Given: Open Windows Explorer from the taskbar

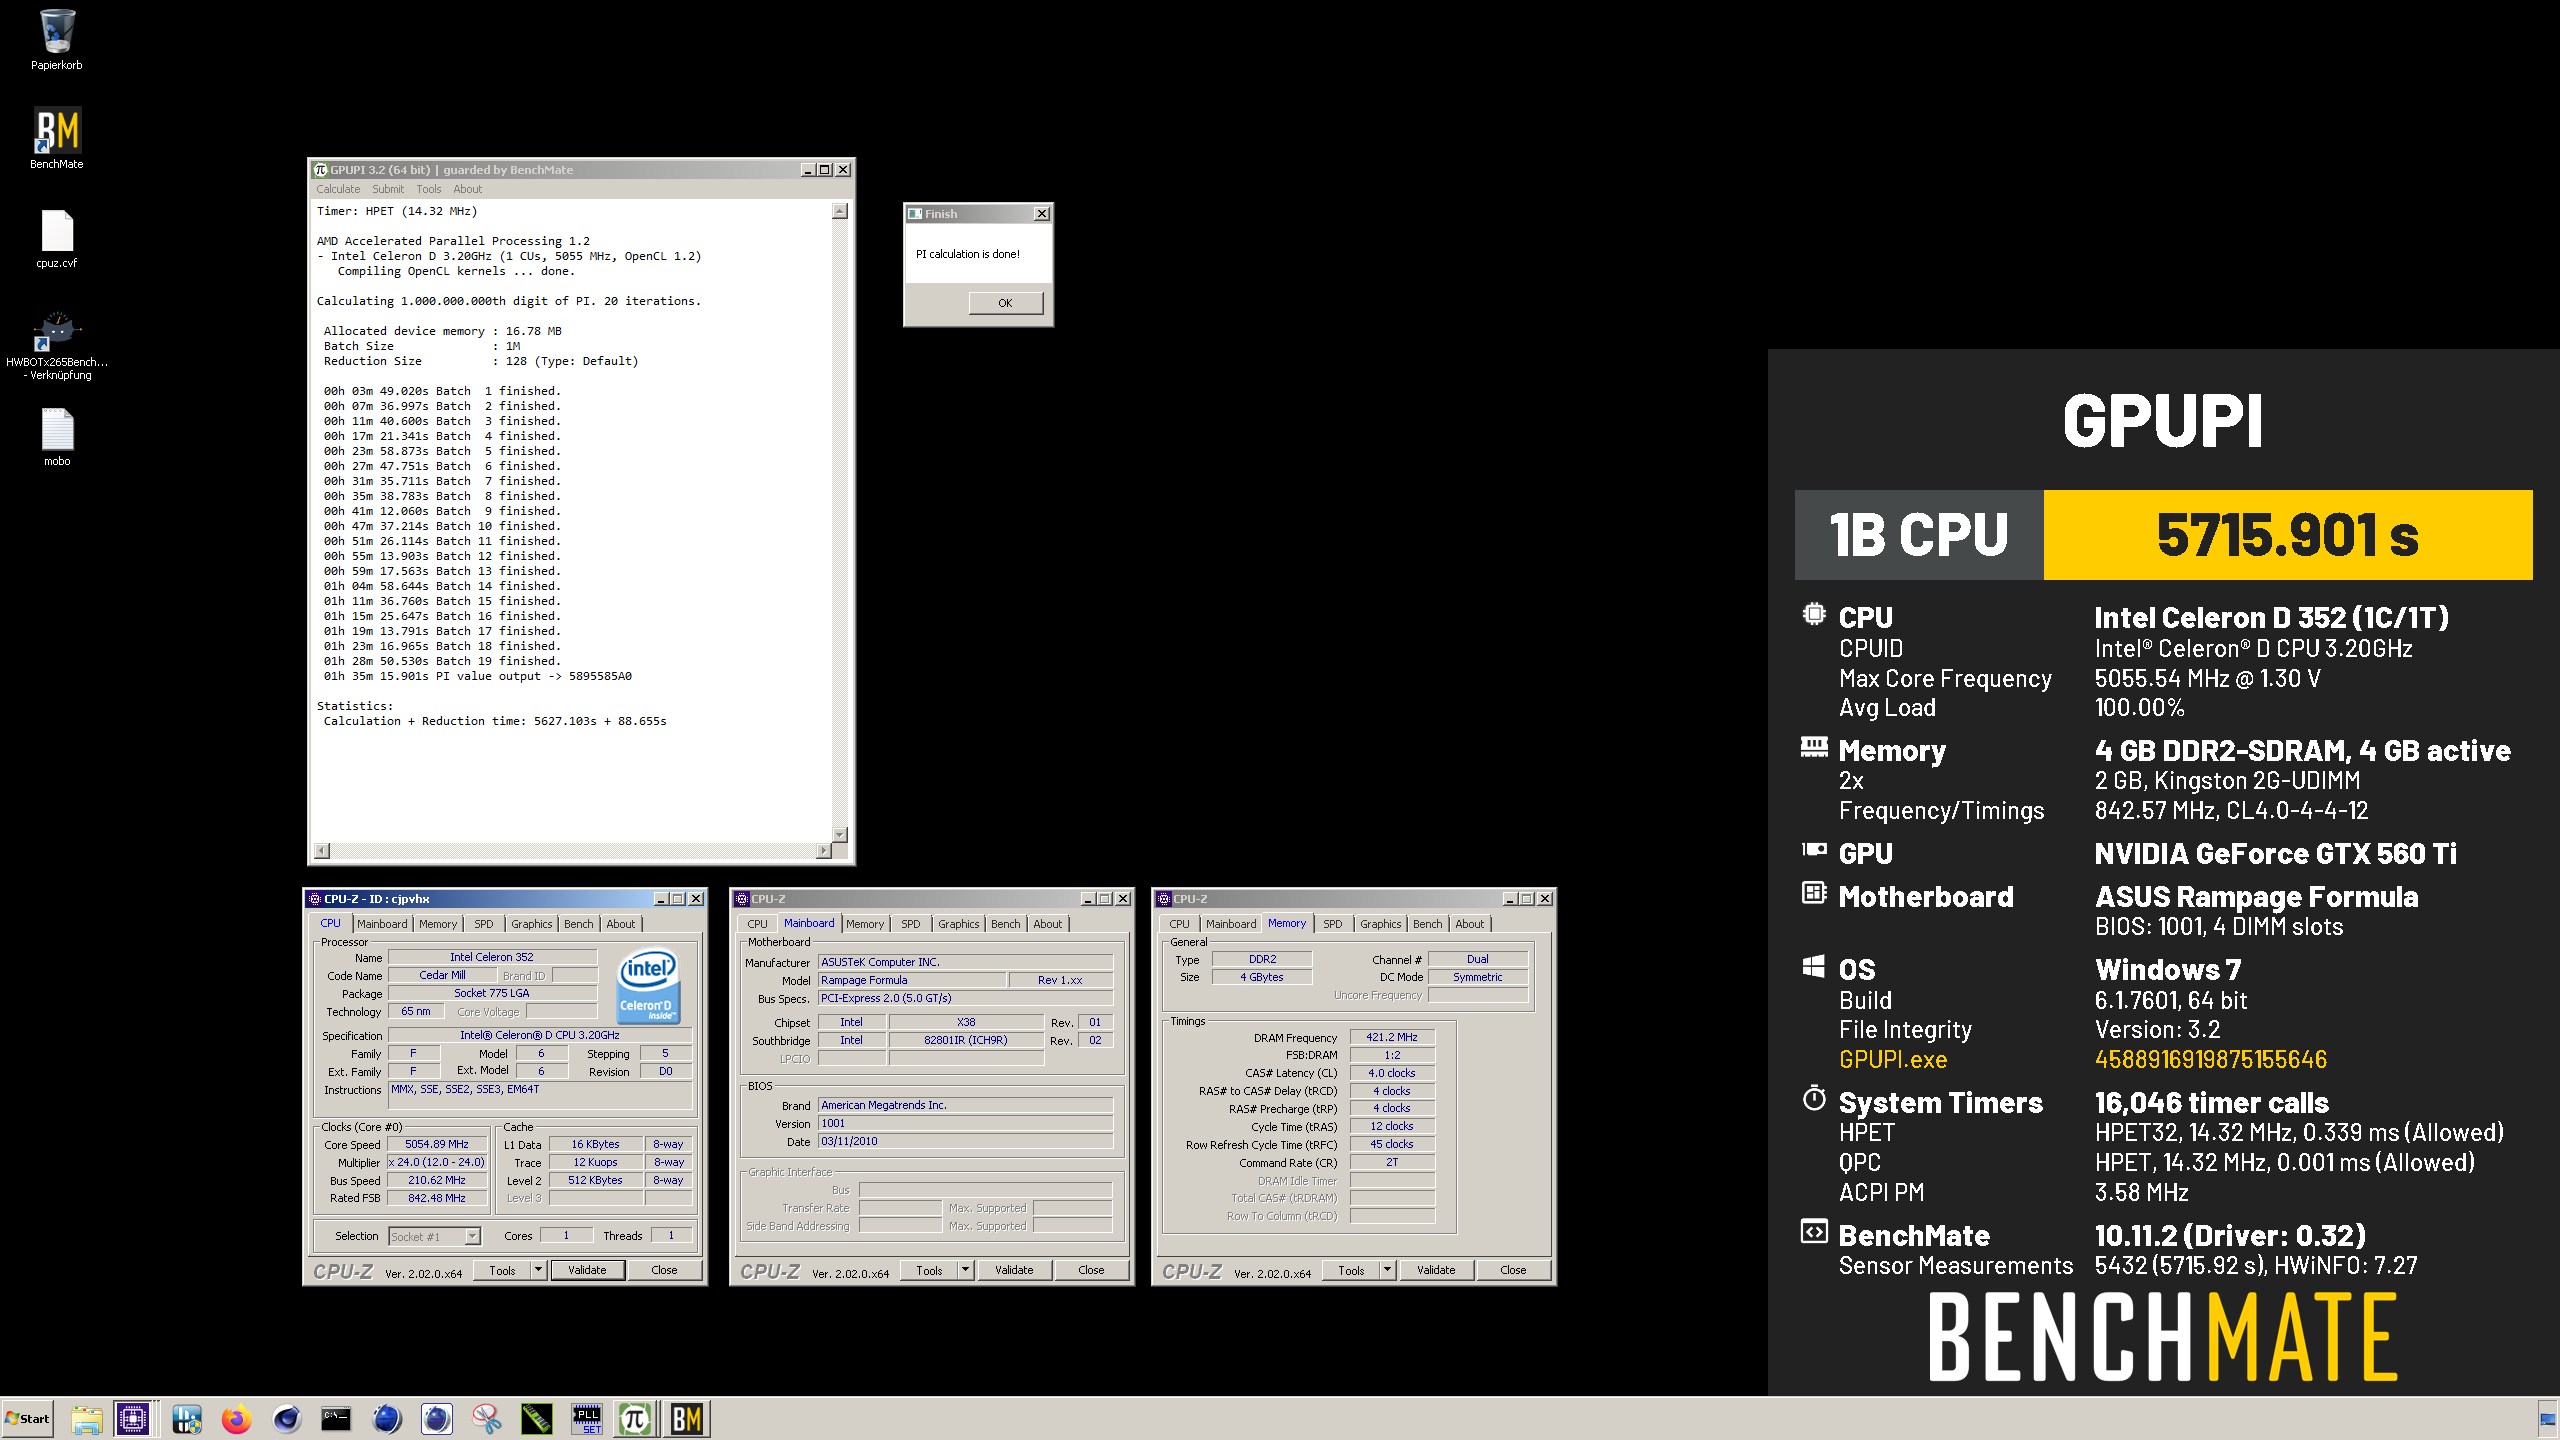Looking at the screenshot, I should [x=86, y=1419].
